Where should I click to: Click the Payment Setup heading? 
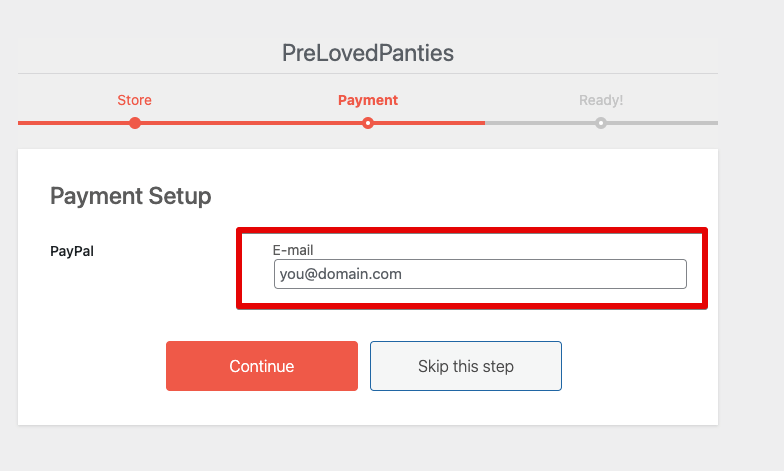point(131,196)
